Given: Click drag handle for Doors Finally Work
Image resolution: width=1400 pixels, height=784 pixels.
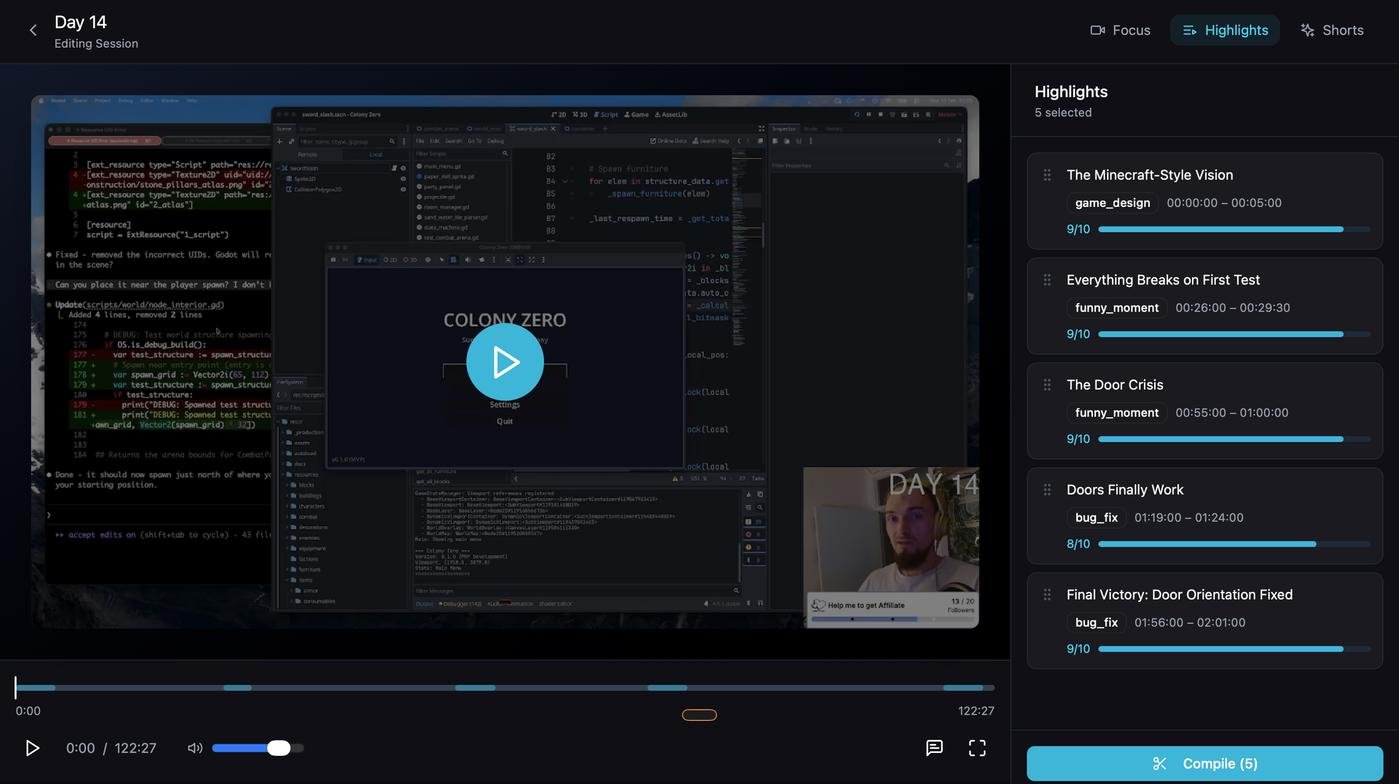Looking at the screenshot, I should (1047, 490).
